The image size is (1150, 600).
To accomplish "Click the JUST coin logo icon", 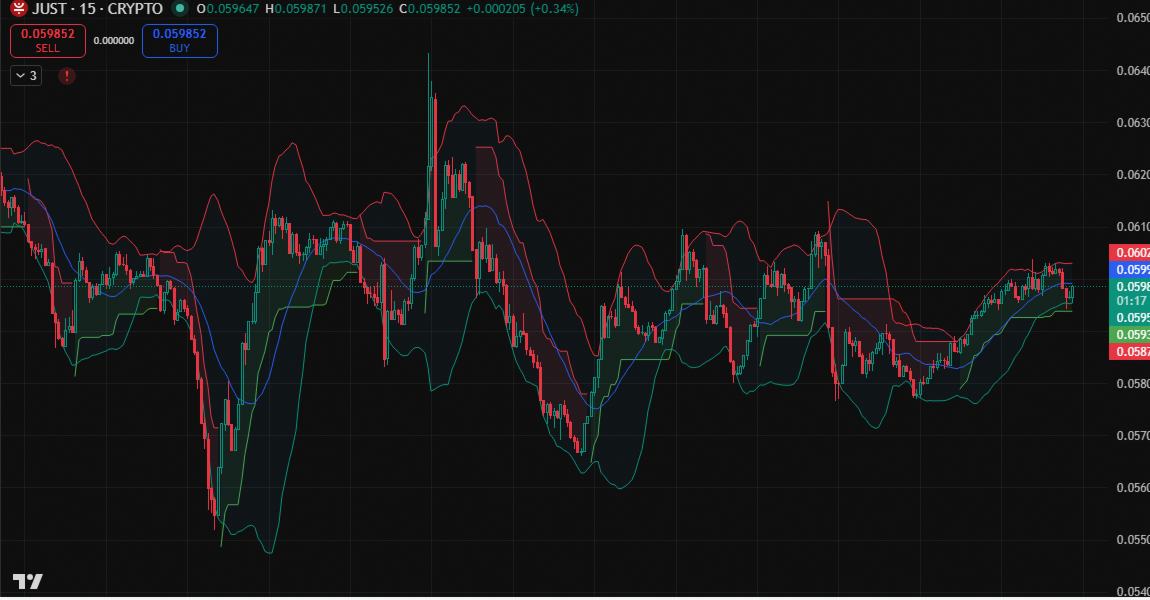I will click(x=17, y=9).
